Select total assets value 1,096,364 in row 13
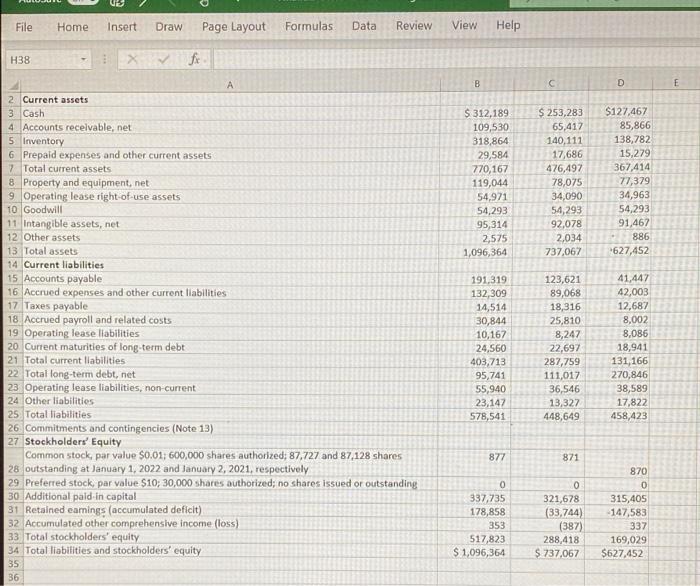Image resolution: width=700 pixels, height=586 pixels. (477, 252)
